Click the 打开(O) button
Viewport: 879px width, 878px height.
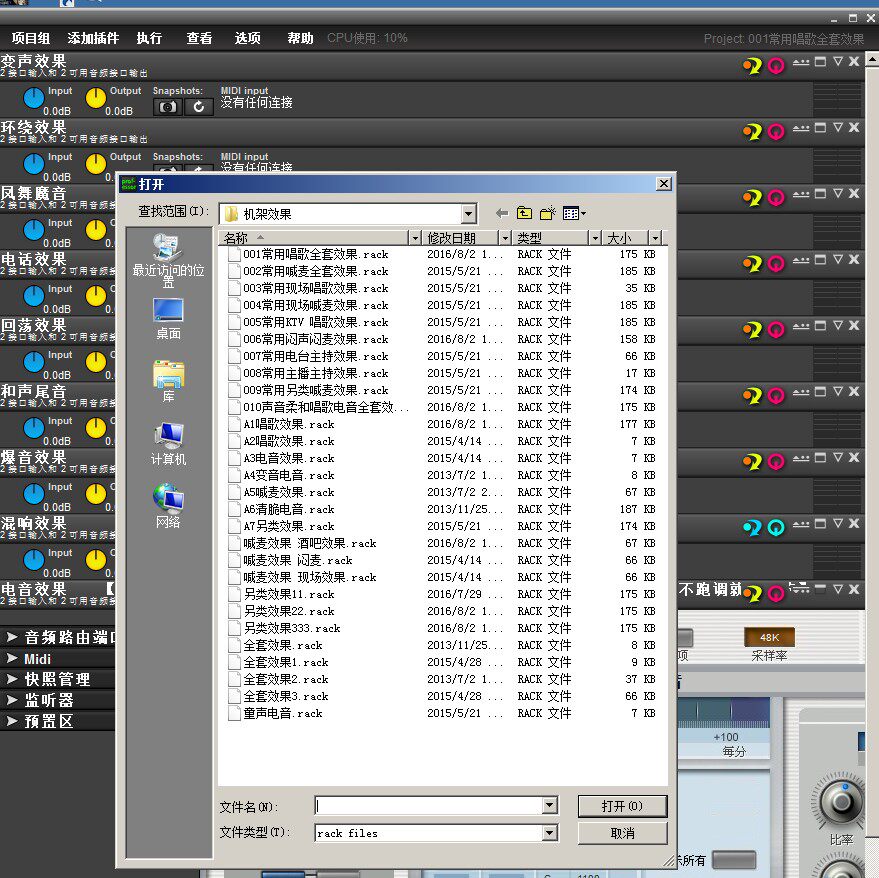622,806
